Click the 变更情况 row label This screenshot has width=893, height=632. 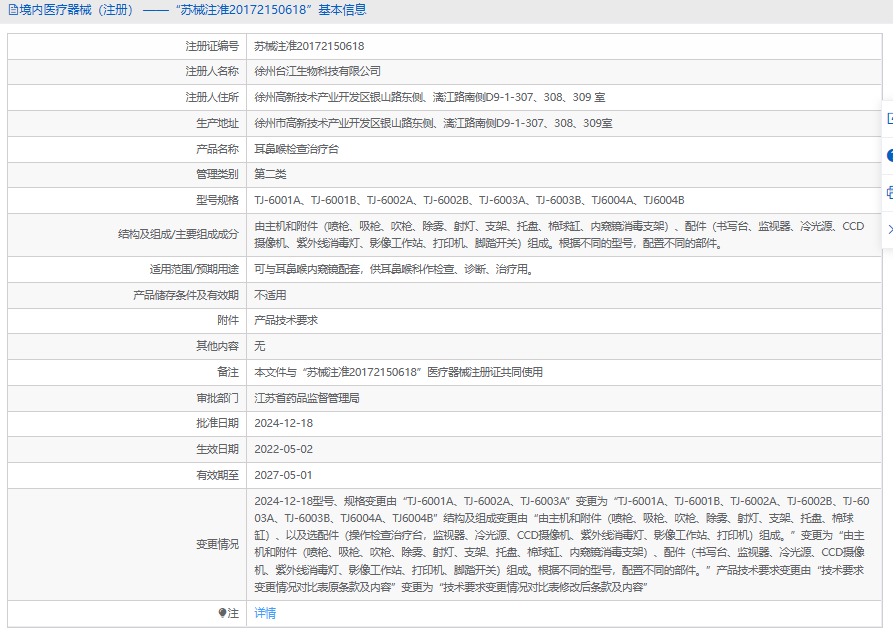click(x=217, y=544)
